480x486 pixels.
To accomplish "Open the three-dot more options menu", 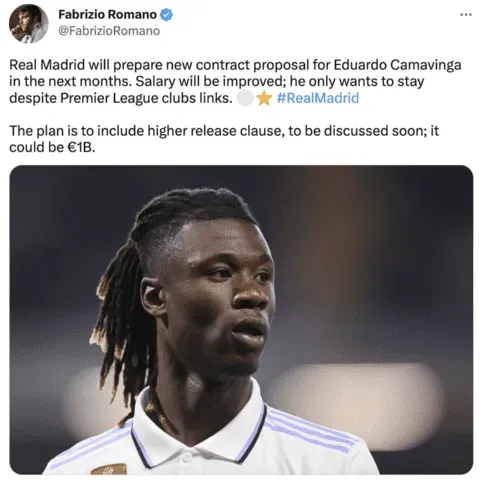I will pos(466,14).
